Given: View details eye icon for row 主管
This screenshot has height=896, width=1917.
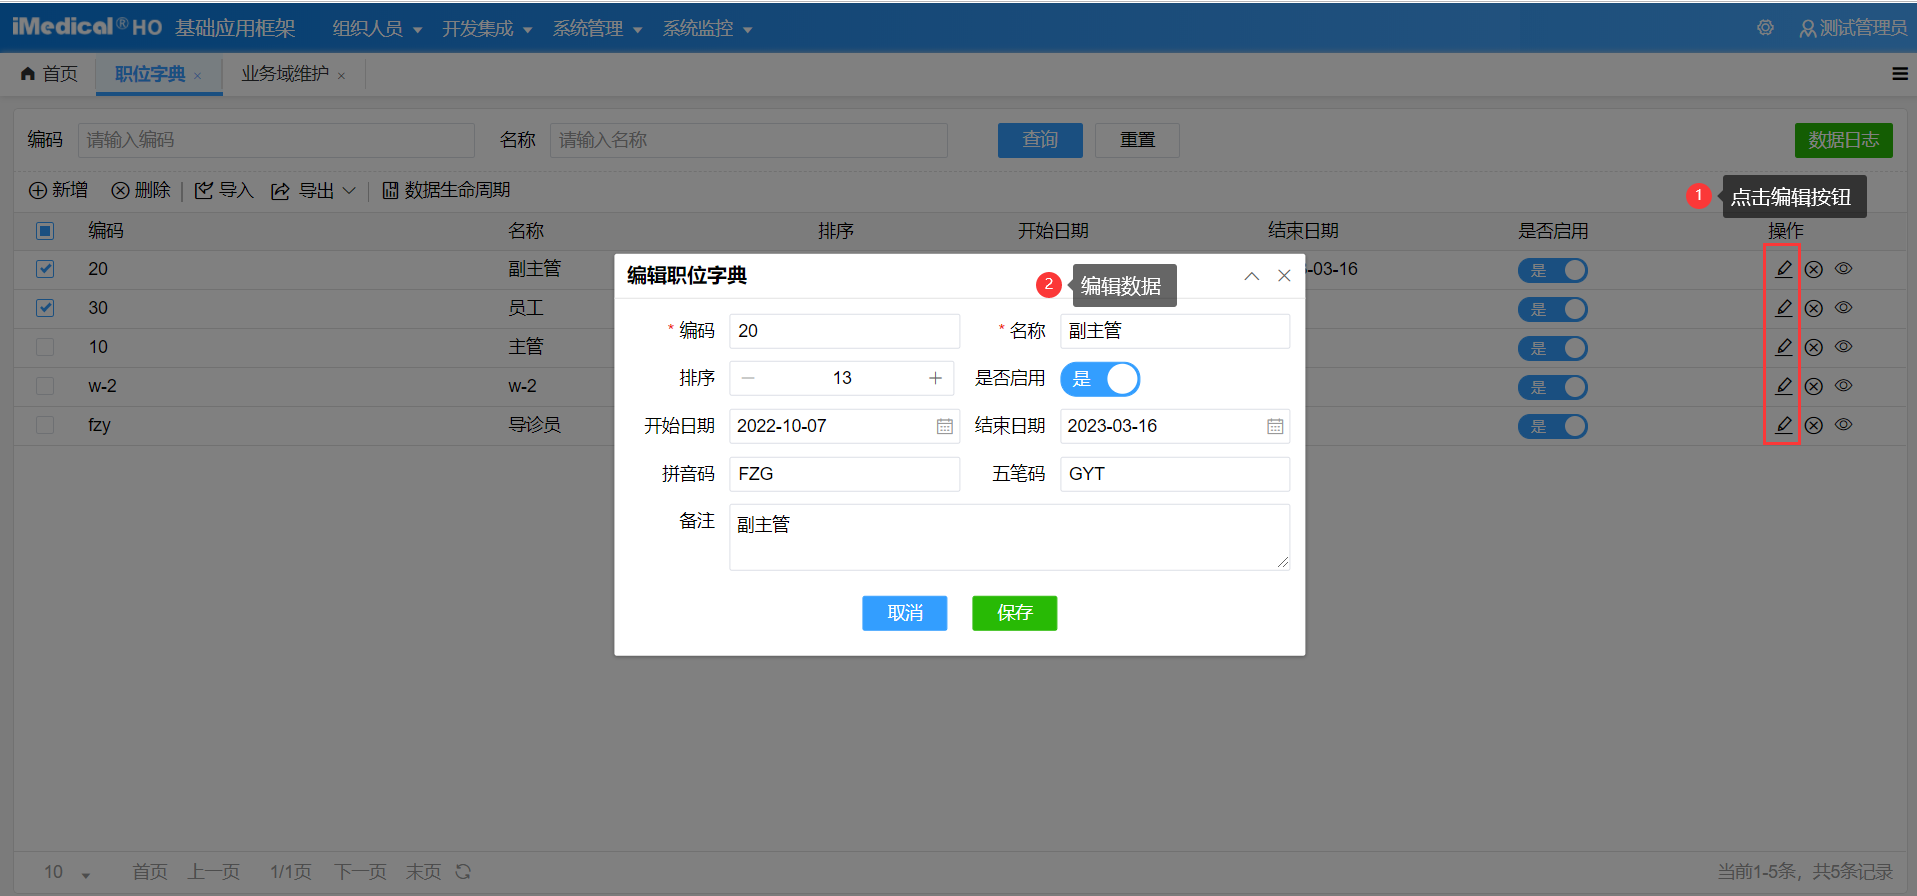Looking at the screenshot, I should tap(1844, 346).
